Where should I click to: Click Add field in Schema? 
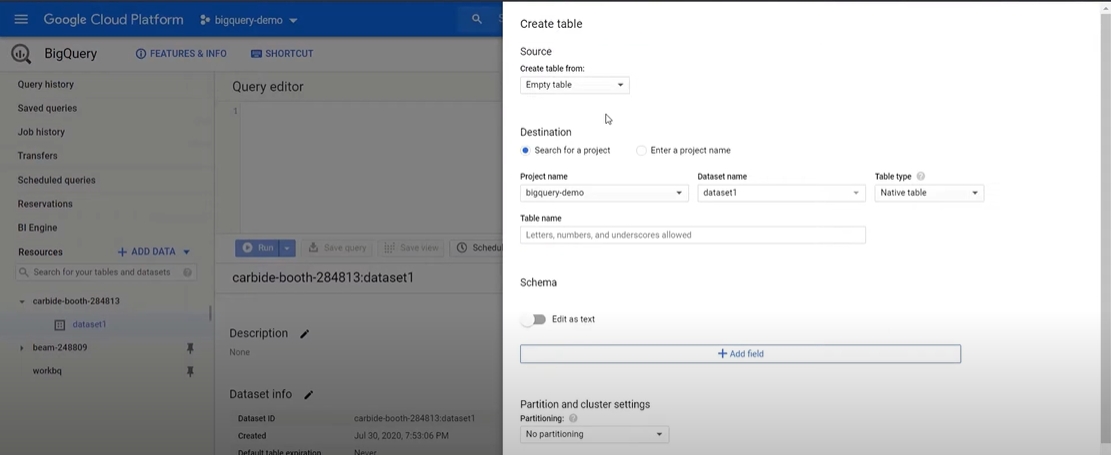(x=740, y=354)
